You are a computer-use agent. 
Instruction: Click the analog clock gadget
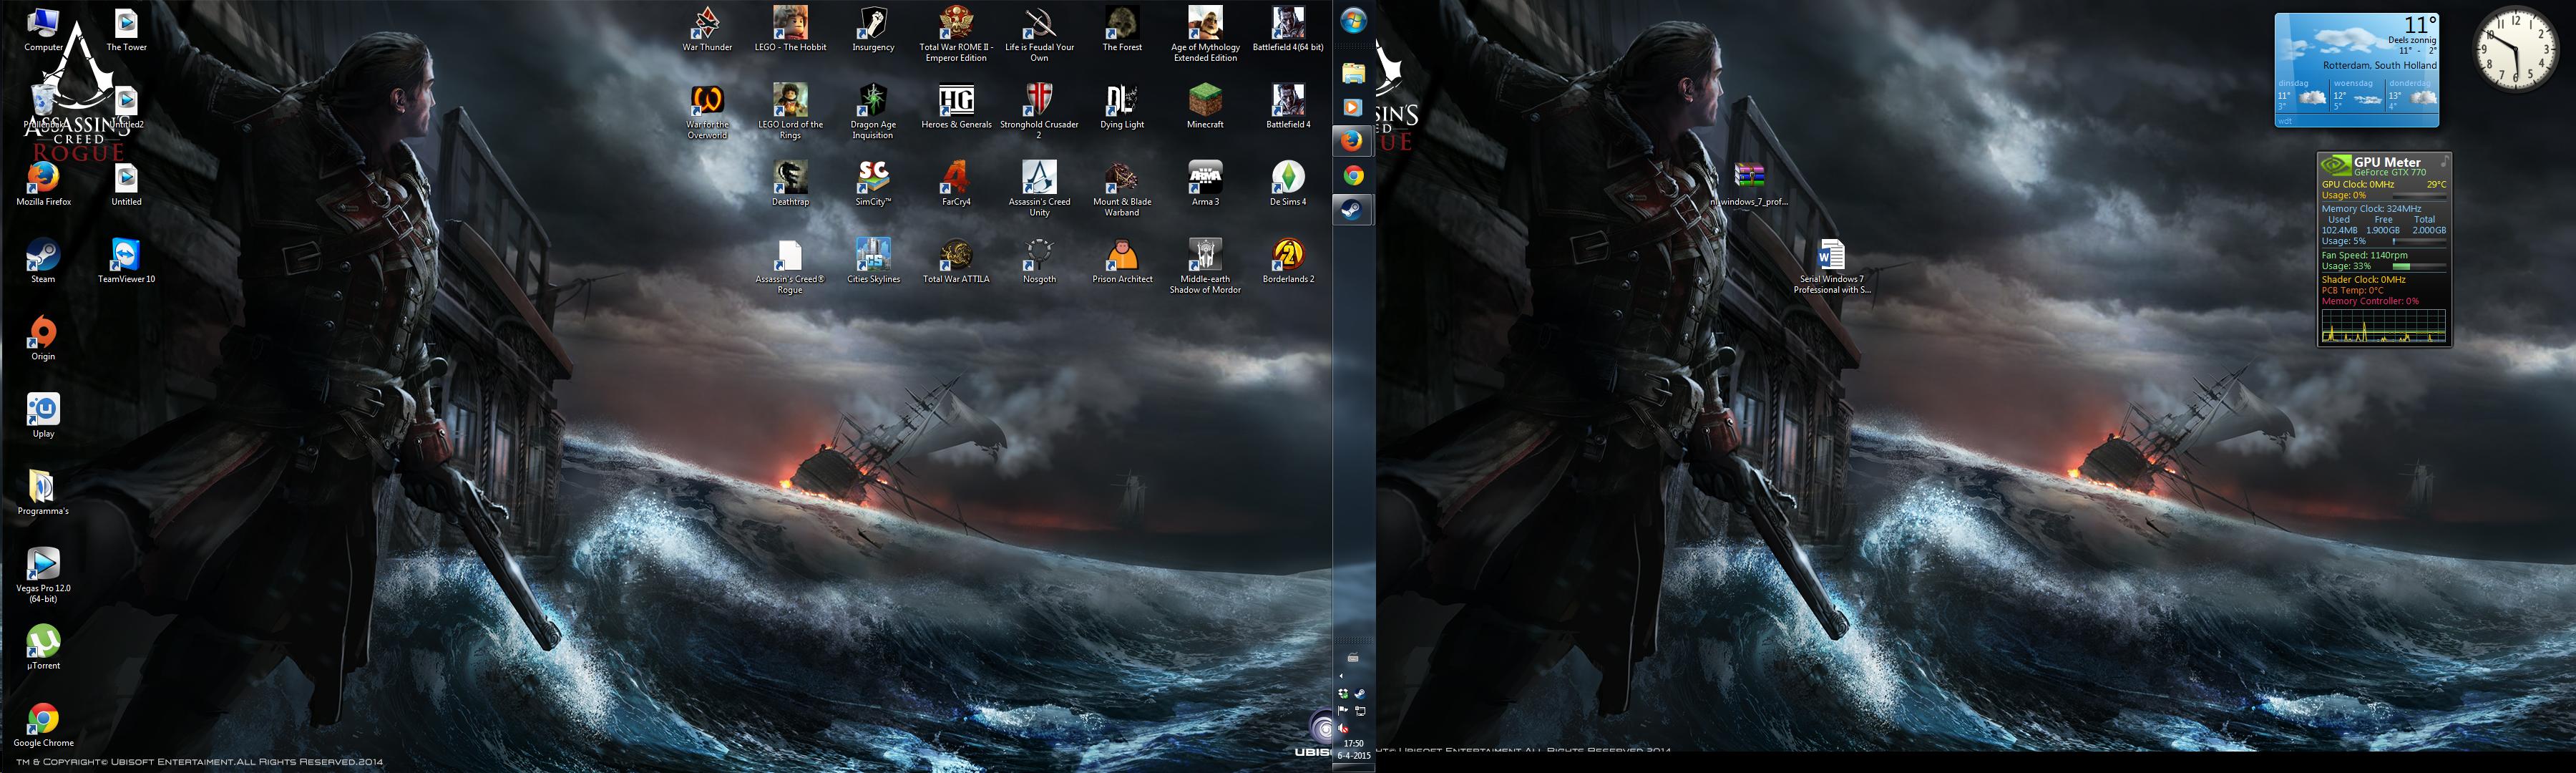click(2516, 50)
